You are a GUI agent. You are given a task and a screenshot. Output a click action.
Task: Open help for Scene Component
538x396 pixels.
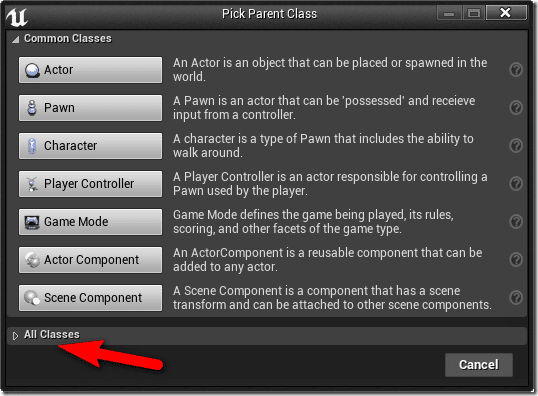click(x=516, y=298)
